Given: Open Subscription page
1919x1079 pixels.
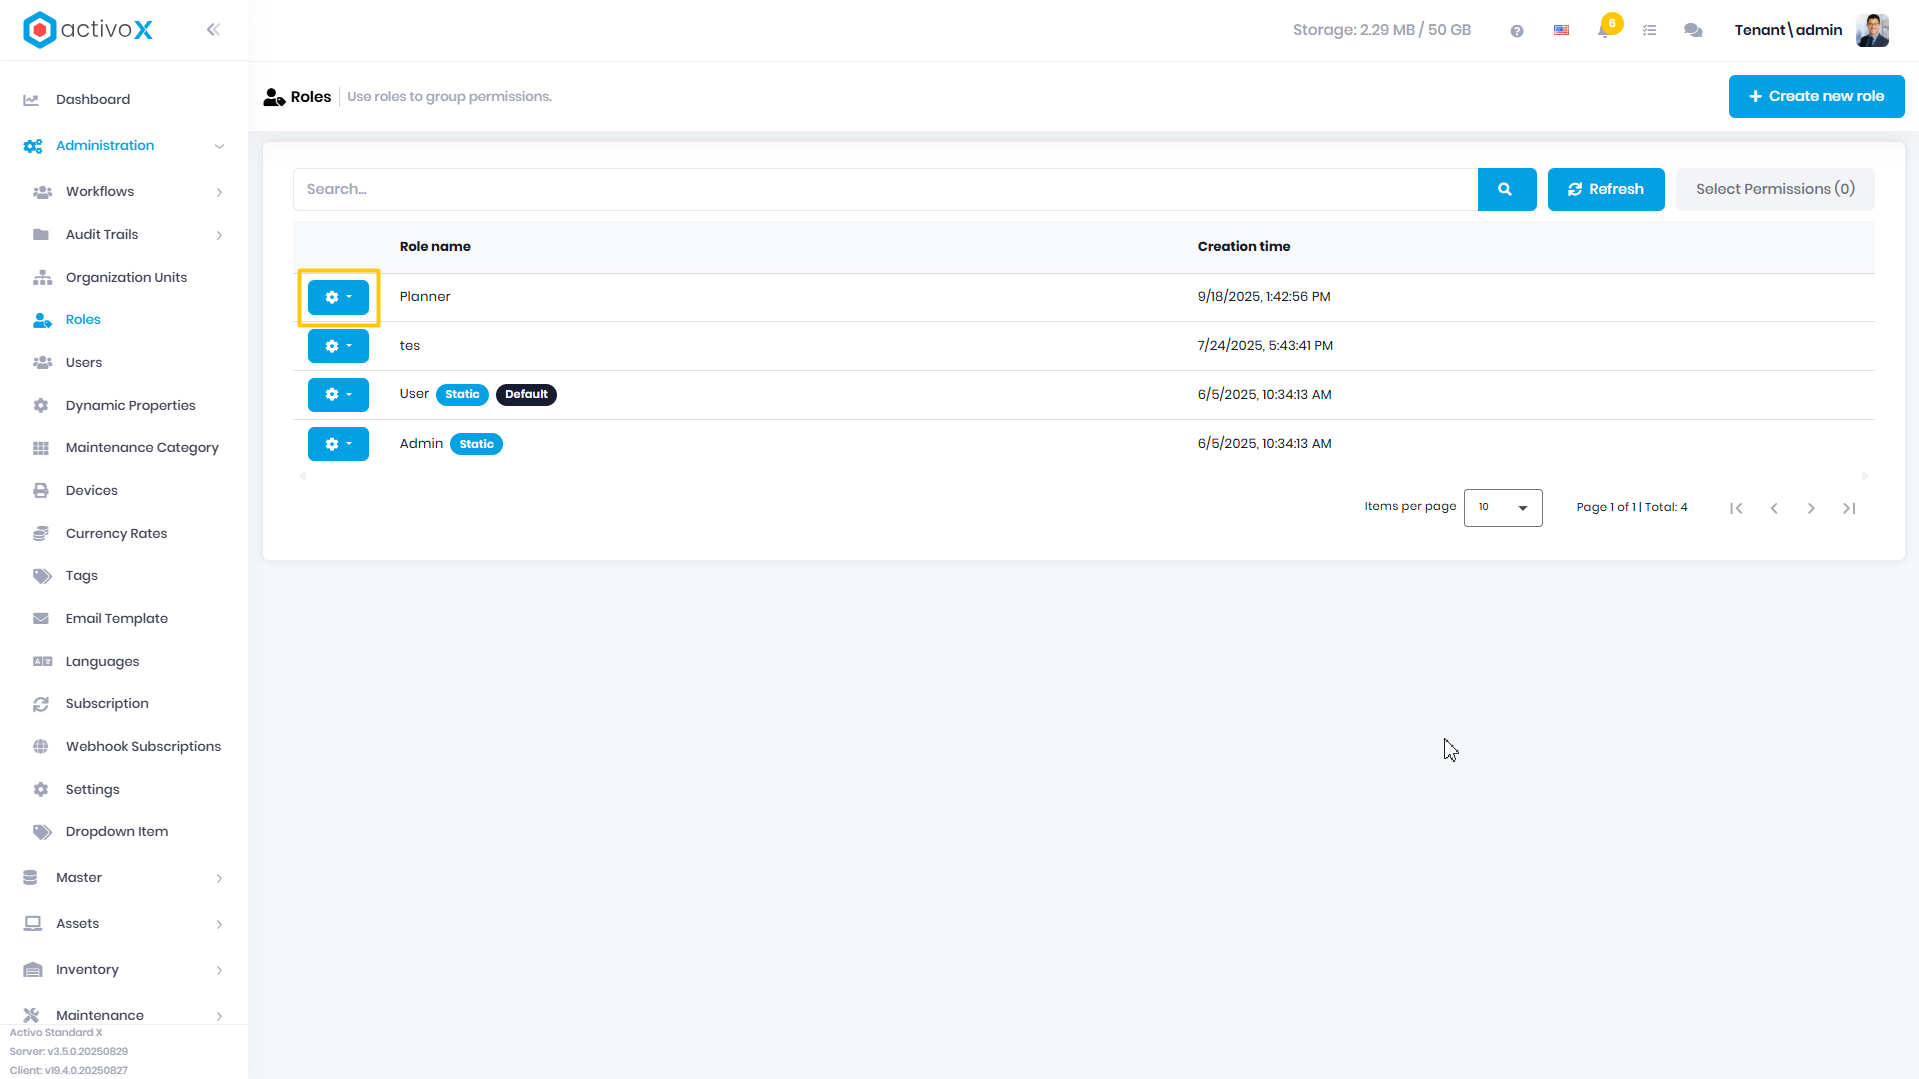Looking at the screenshot, I should (107, 704).
